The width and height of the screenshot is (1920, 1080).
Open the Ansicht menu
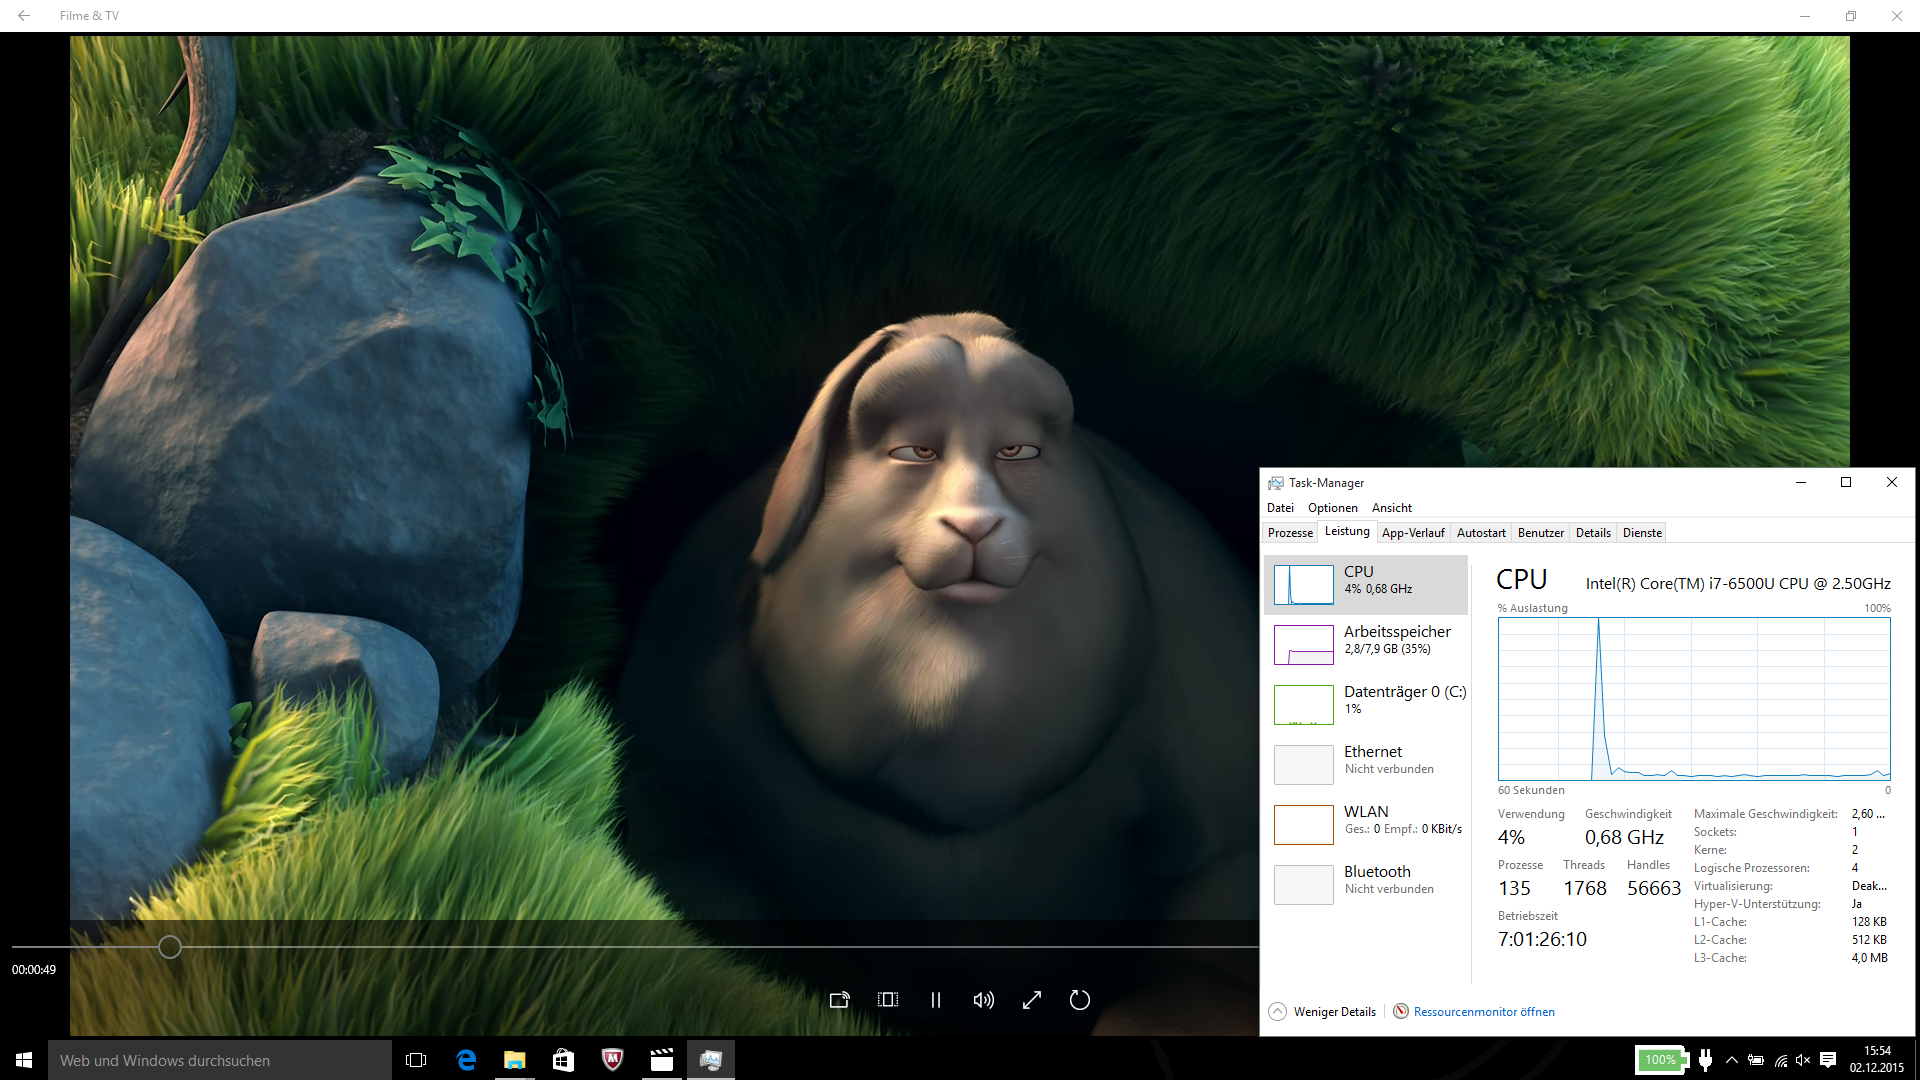1391,508
